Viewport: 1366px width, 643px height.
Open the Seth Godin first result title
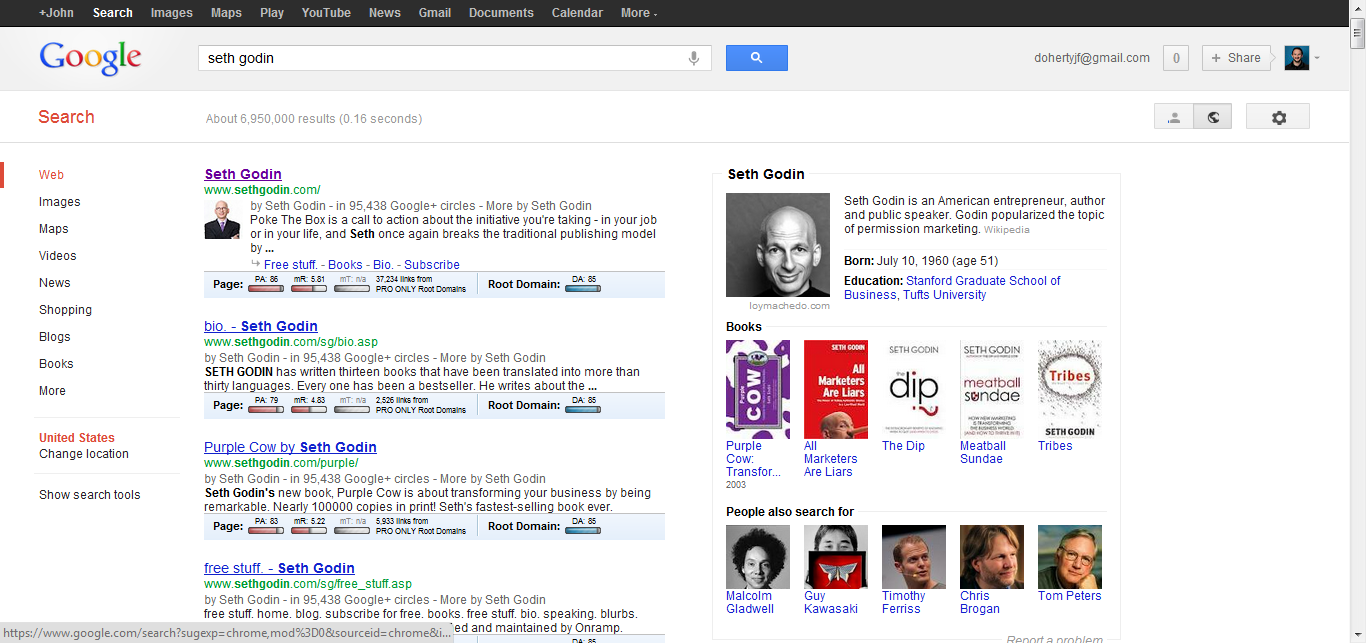click(243, 174)
